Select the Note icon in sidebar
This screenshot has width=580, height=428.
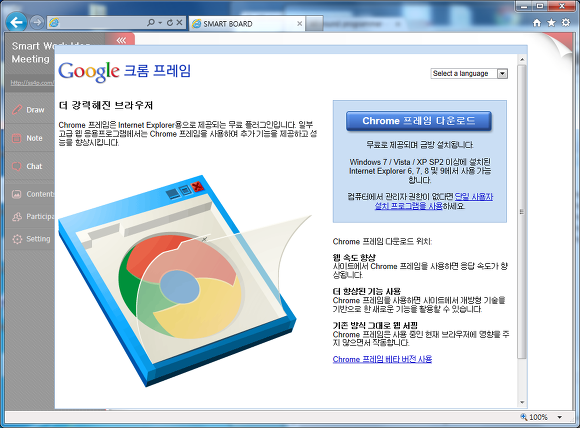[x=17, y=138]
